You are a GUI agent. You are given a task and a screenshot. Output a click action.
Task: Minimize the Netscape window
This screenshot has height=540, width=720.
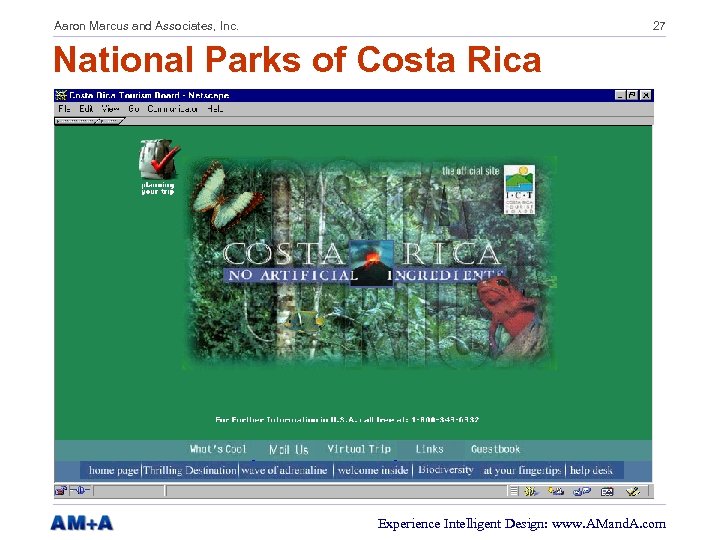[620, 95]
